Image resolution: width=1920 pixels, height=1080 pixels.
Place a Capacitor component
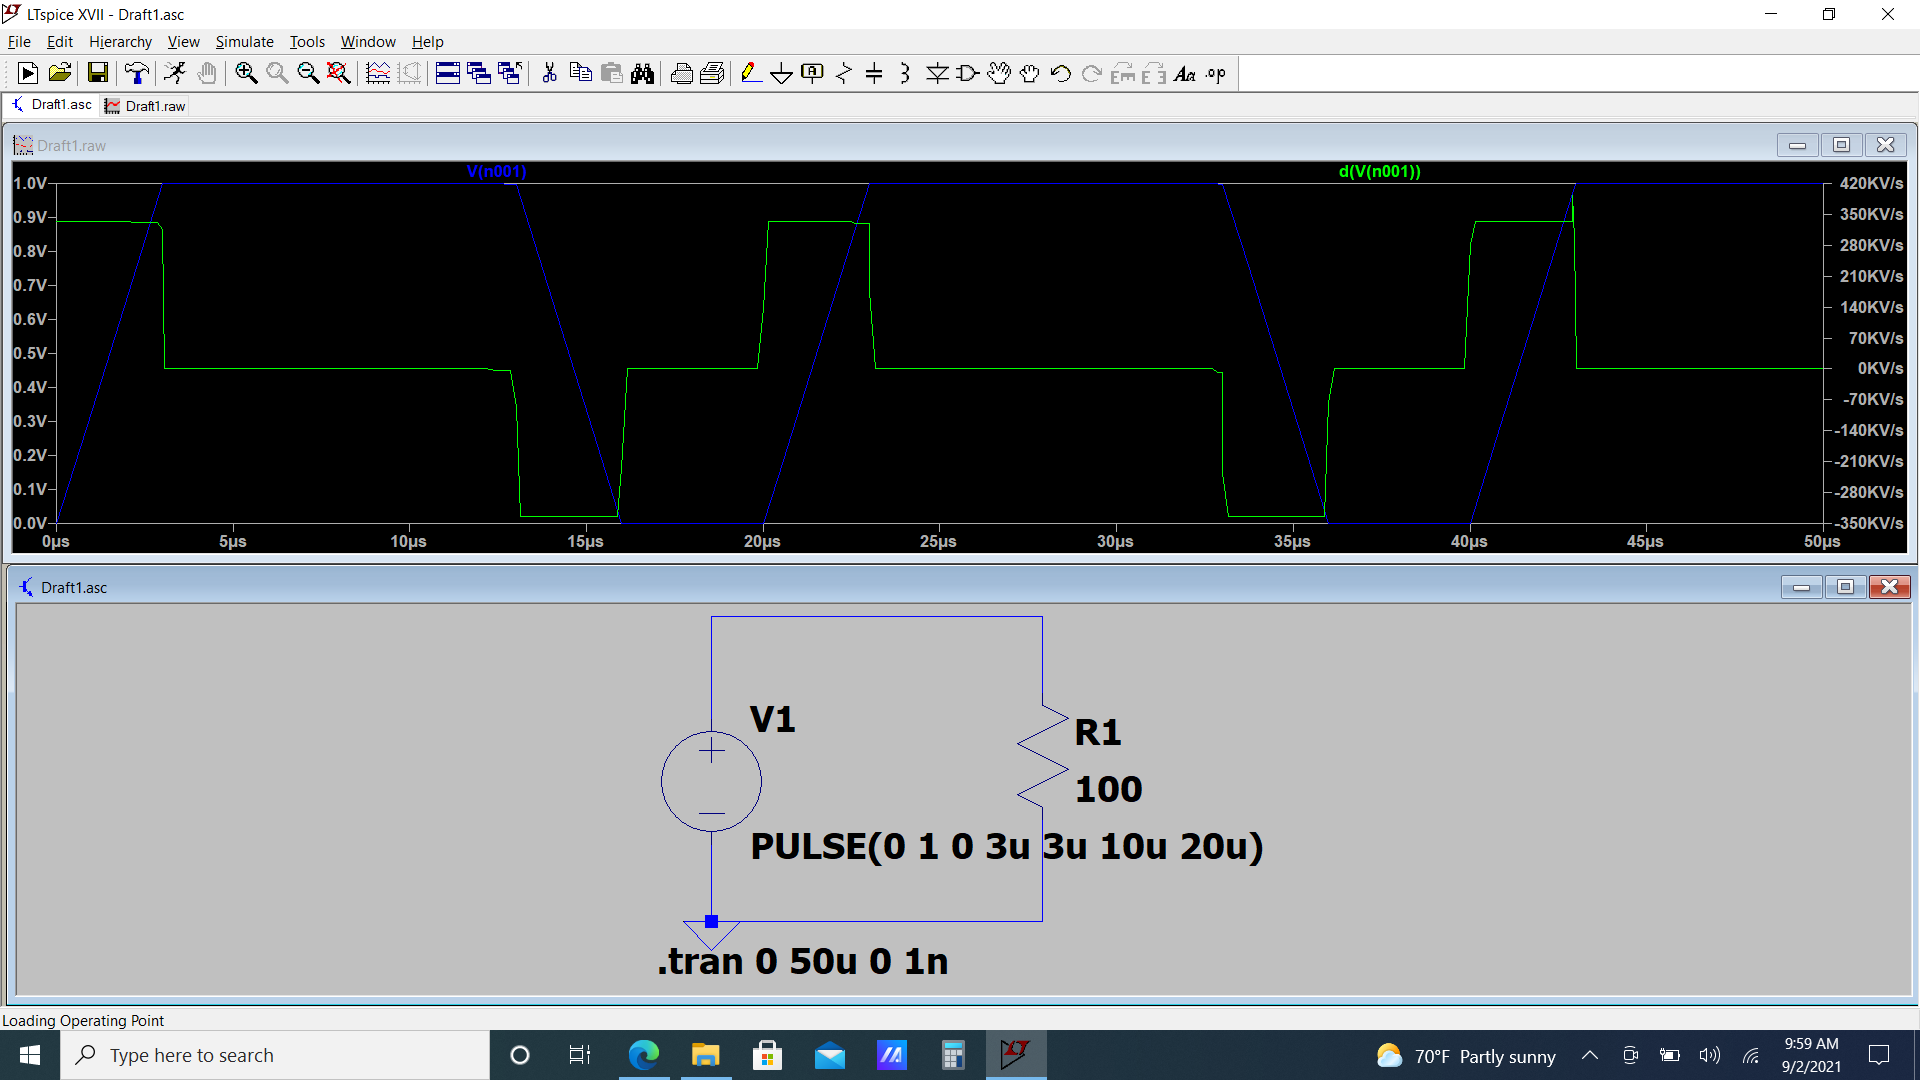click(x=875, y=73)
